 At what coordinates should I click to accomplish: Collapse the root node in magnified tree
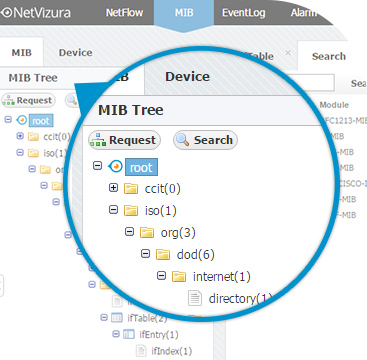(97, 165)
